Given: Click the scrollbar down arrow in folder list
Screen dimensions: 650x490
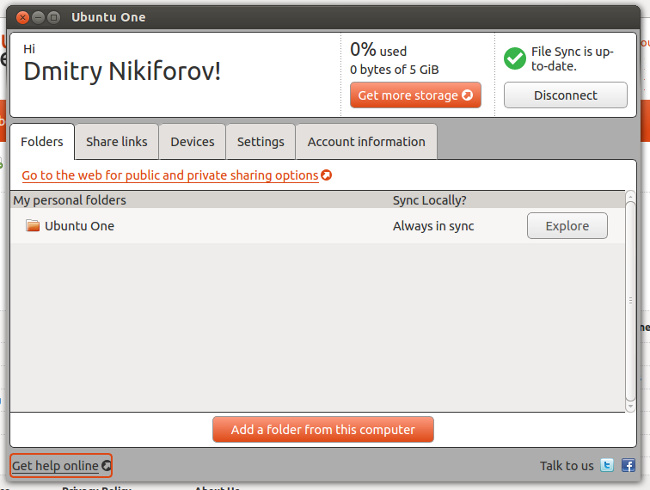Looking at the screenshot, I should pos(630,407).
